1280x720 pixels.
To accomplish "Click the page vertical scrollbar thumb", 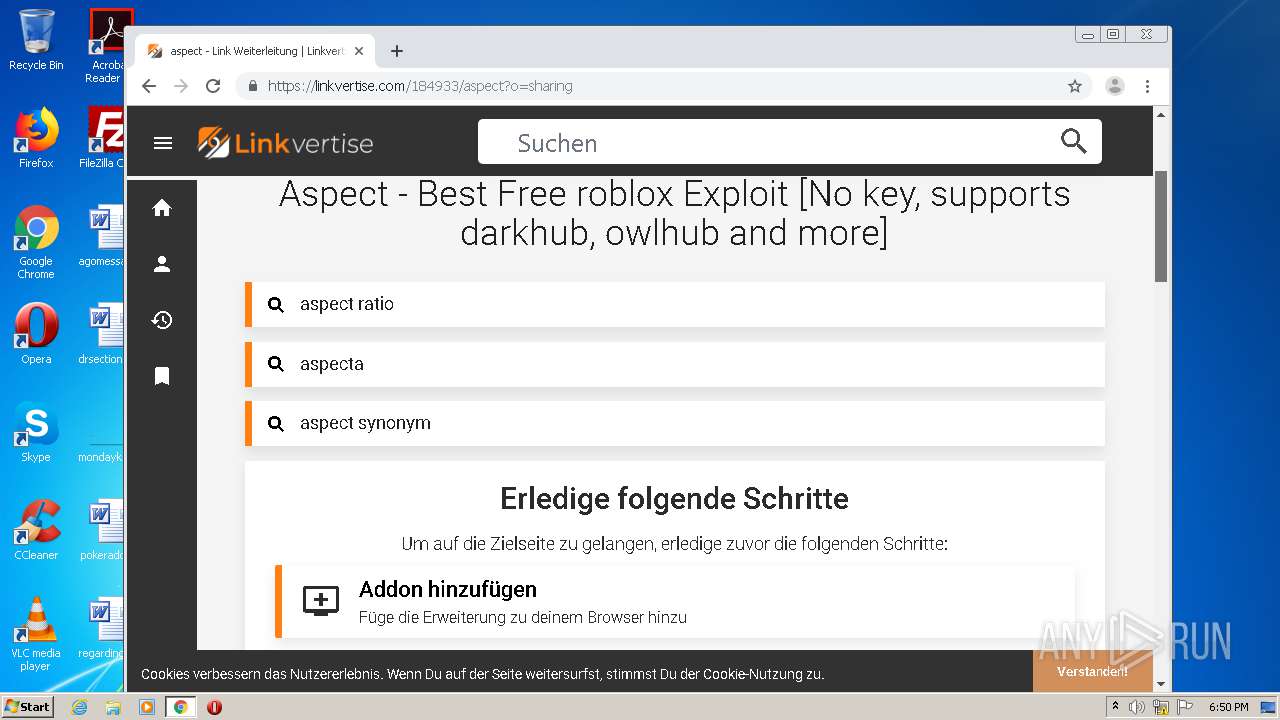I will [1161, 226].
